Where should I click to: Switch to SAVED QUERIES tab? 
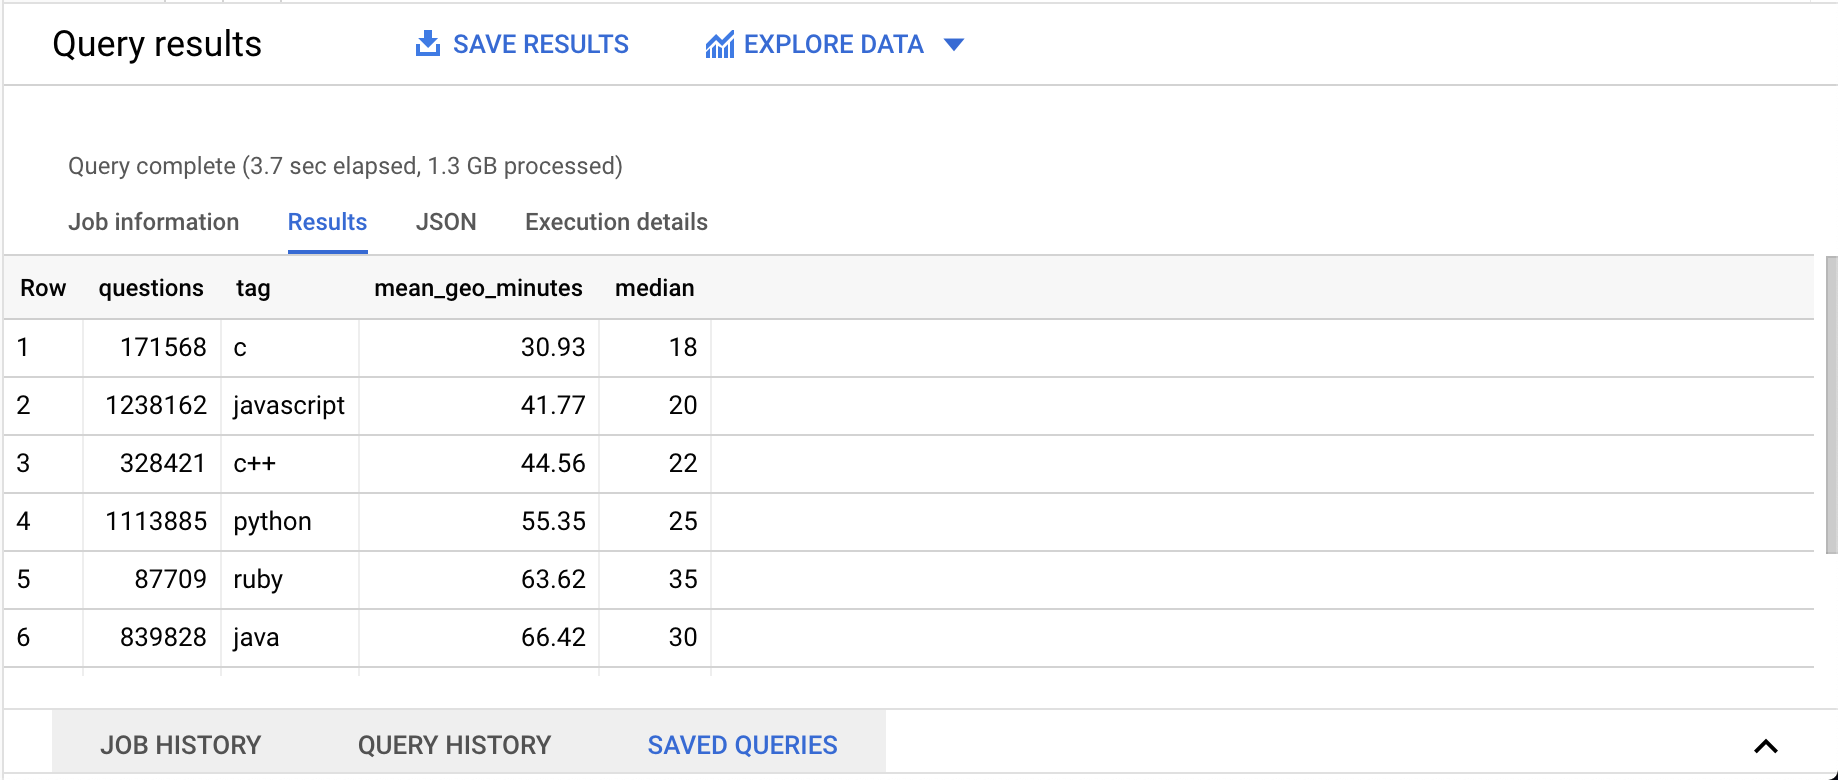point(743,745)
